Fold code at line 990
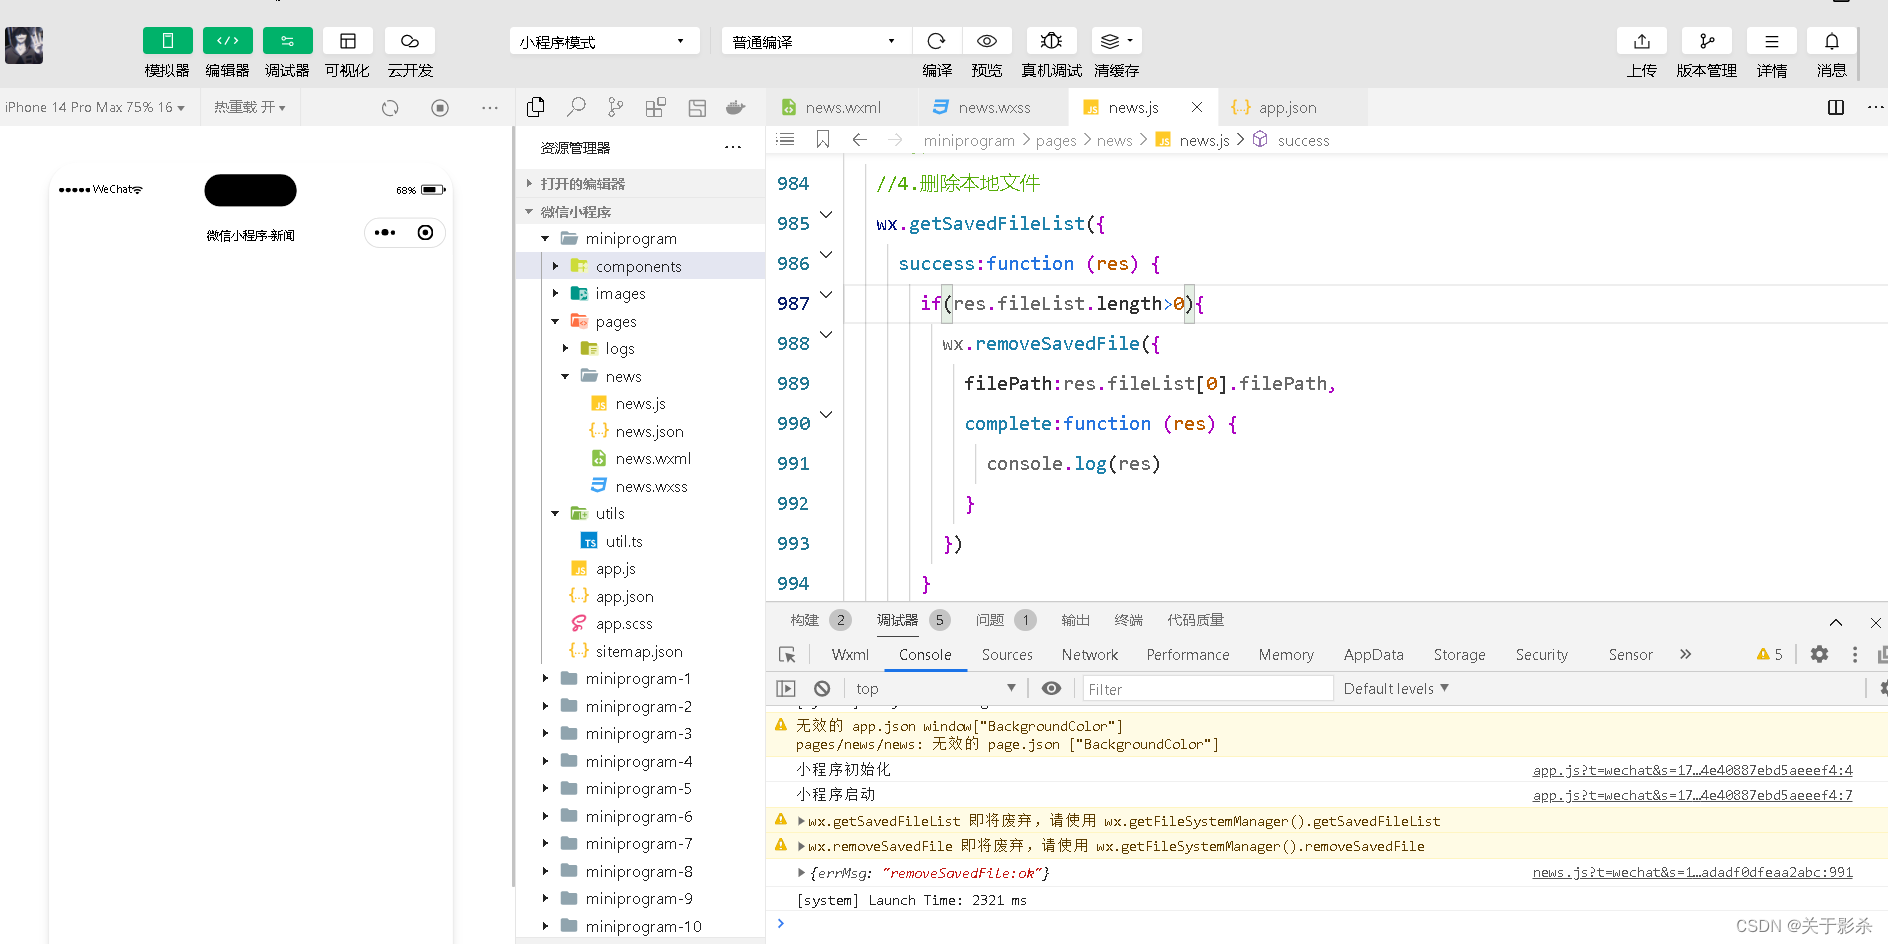The height and width of the screenshot is (944, 1888). (826, 414)
